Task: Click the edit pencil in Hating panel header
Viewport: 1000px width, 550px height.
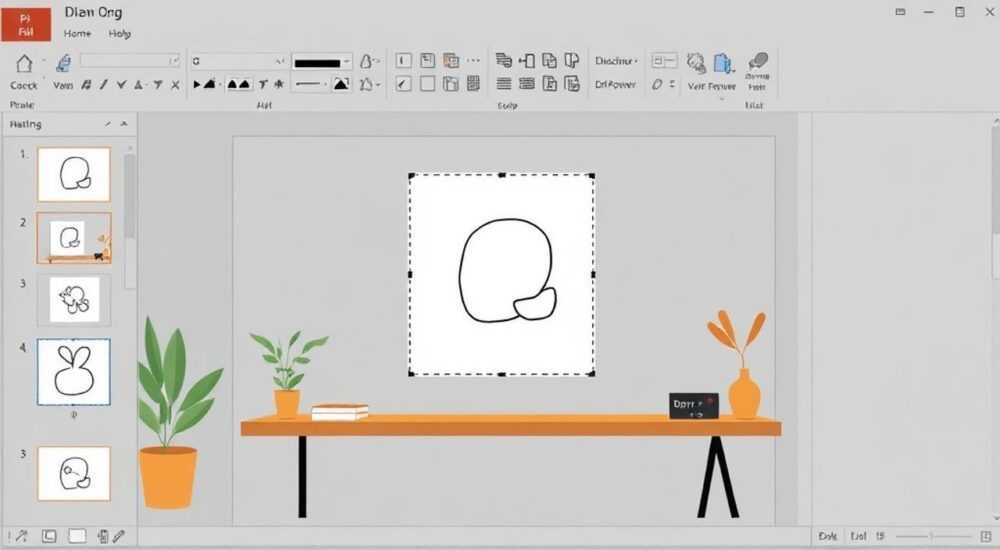Action: pos(108,124)
